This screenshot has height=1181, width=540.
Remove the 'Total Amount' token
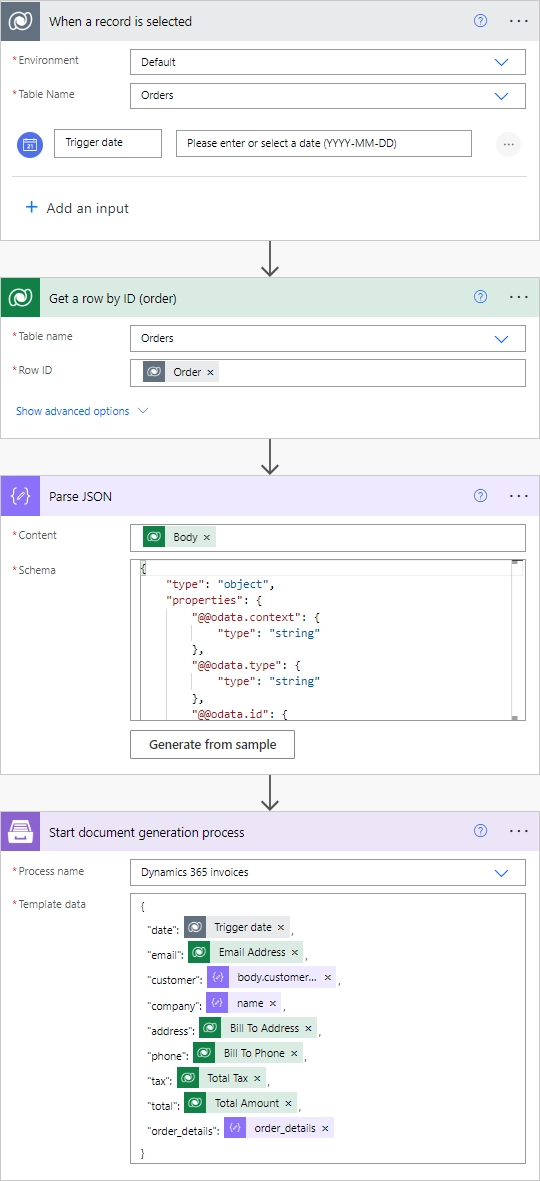coord(288,1103)
